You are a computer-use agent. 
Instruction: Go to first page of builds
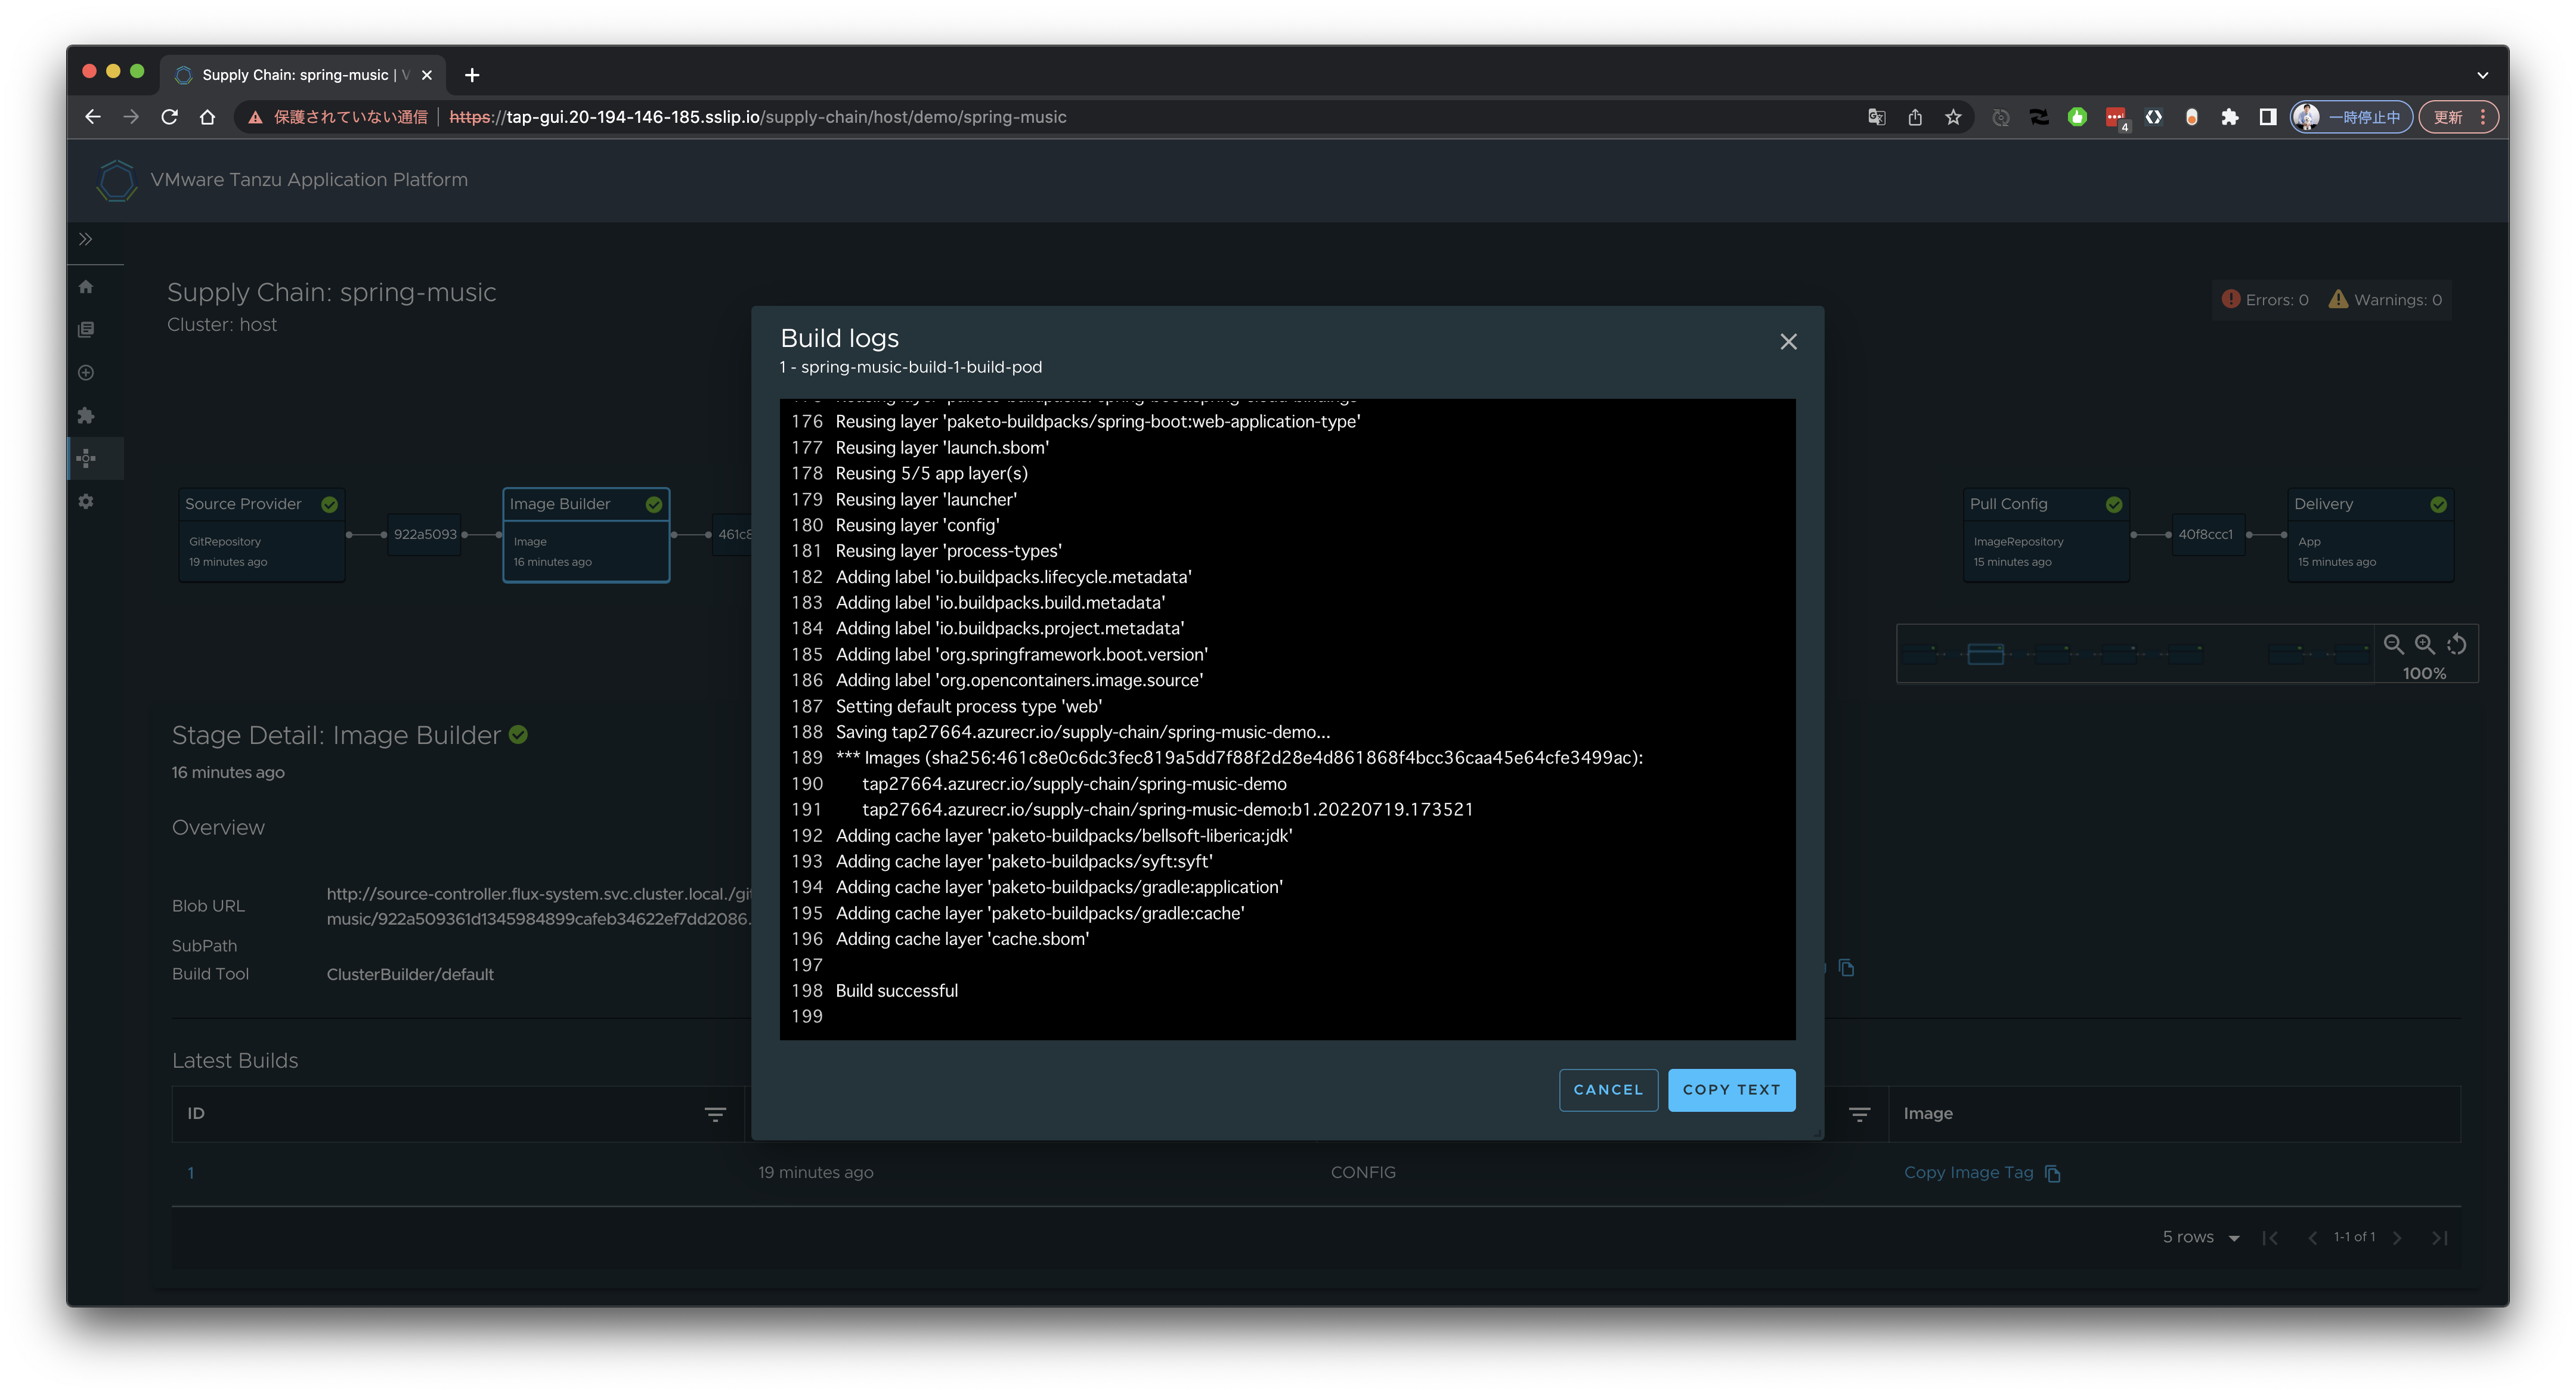tap(2270, 1238)
